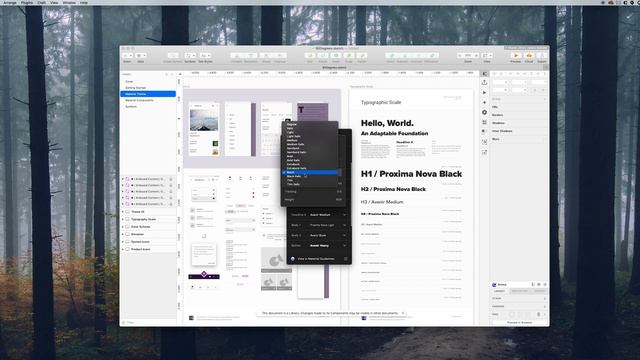640x360 pixels.
Task: Choose Light Italic in the font weight menu
Action: 310,136
